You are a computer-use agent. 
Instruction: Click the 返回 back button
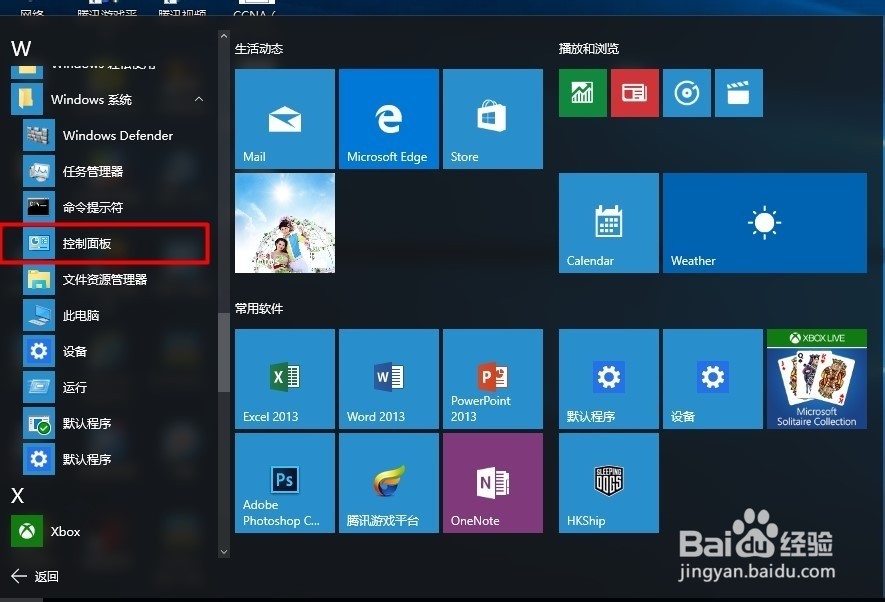(35, 576)
